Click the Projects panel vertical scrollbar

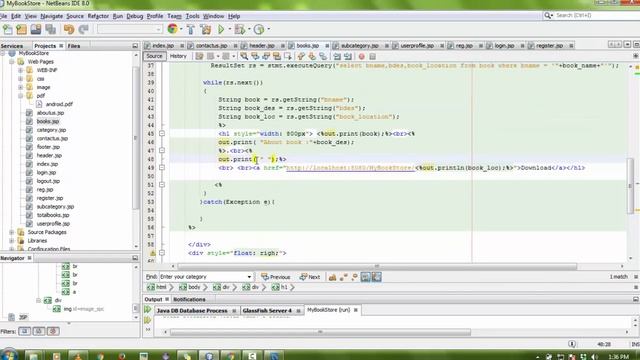(x=136, y=139)
